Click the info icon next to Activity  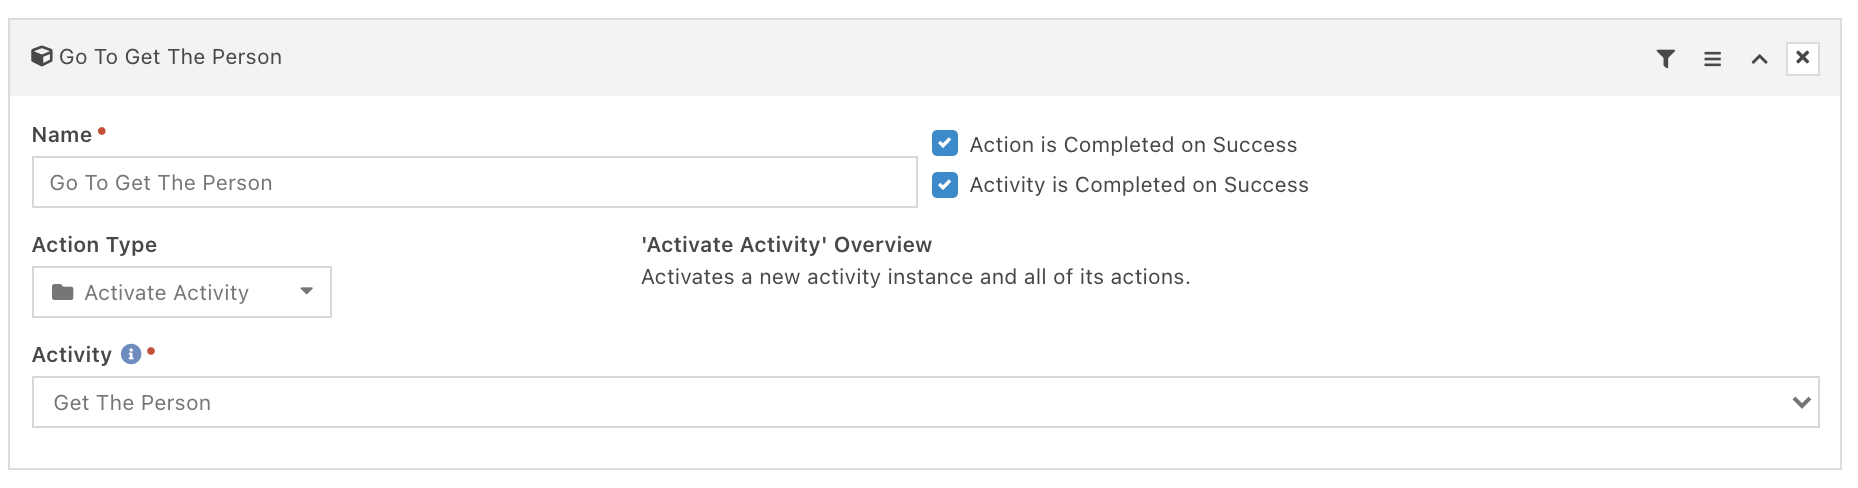click(x=131, y=354)
